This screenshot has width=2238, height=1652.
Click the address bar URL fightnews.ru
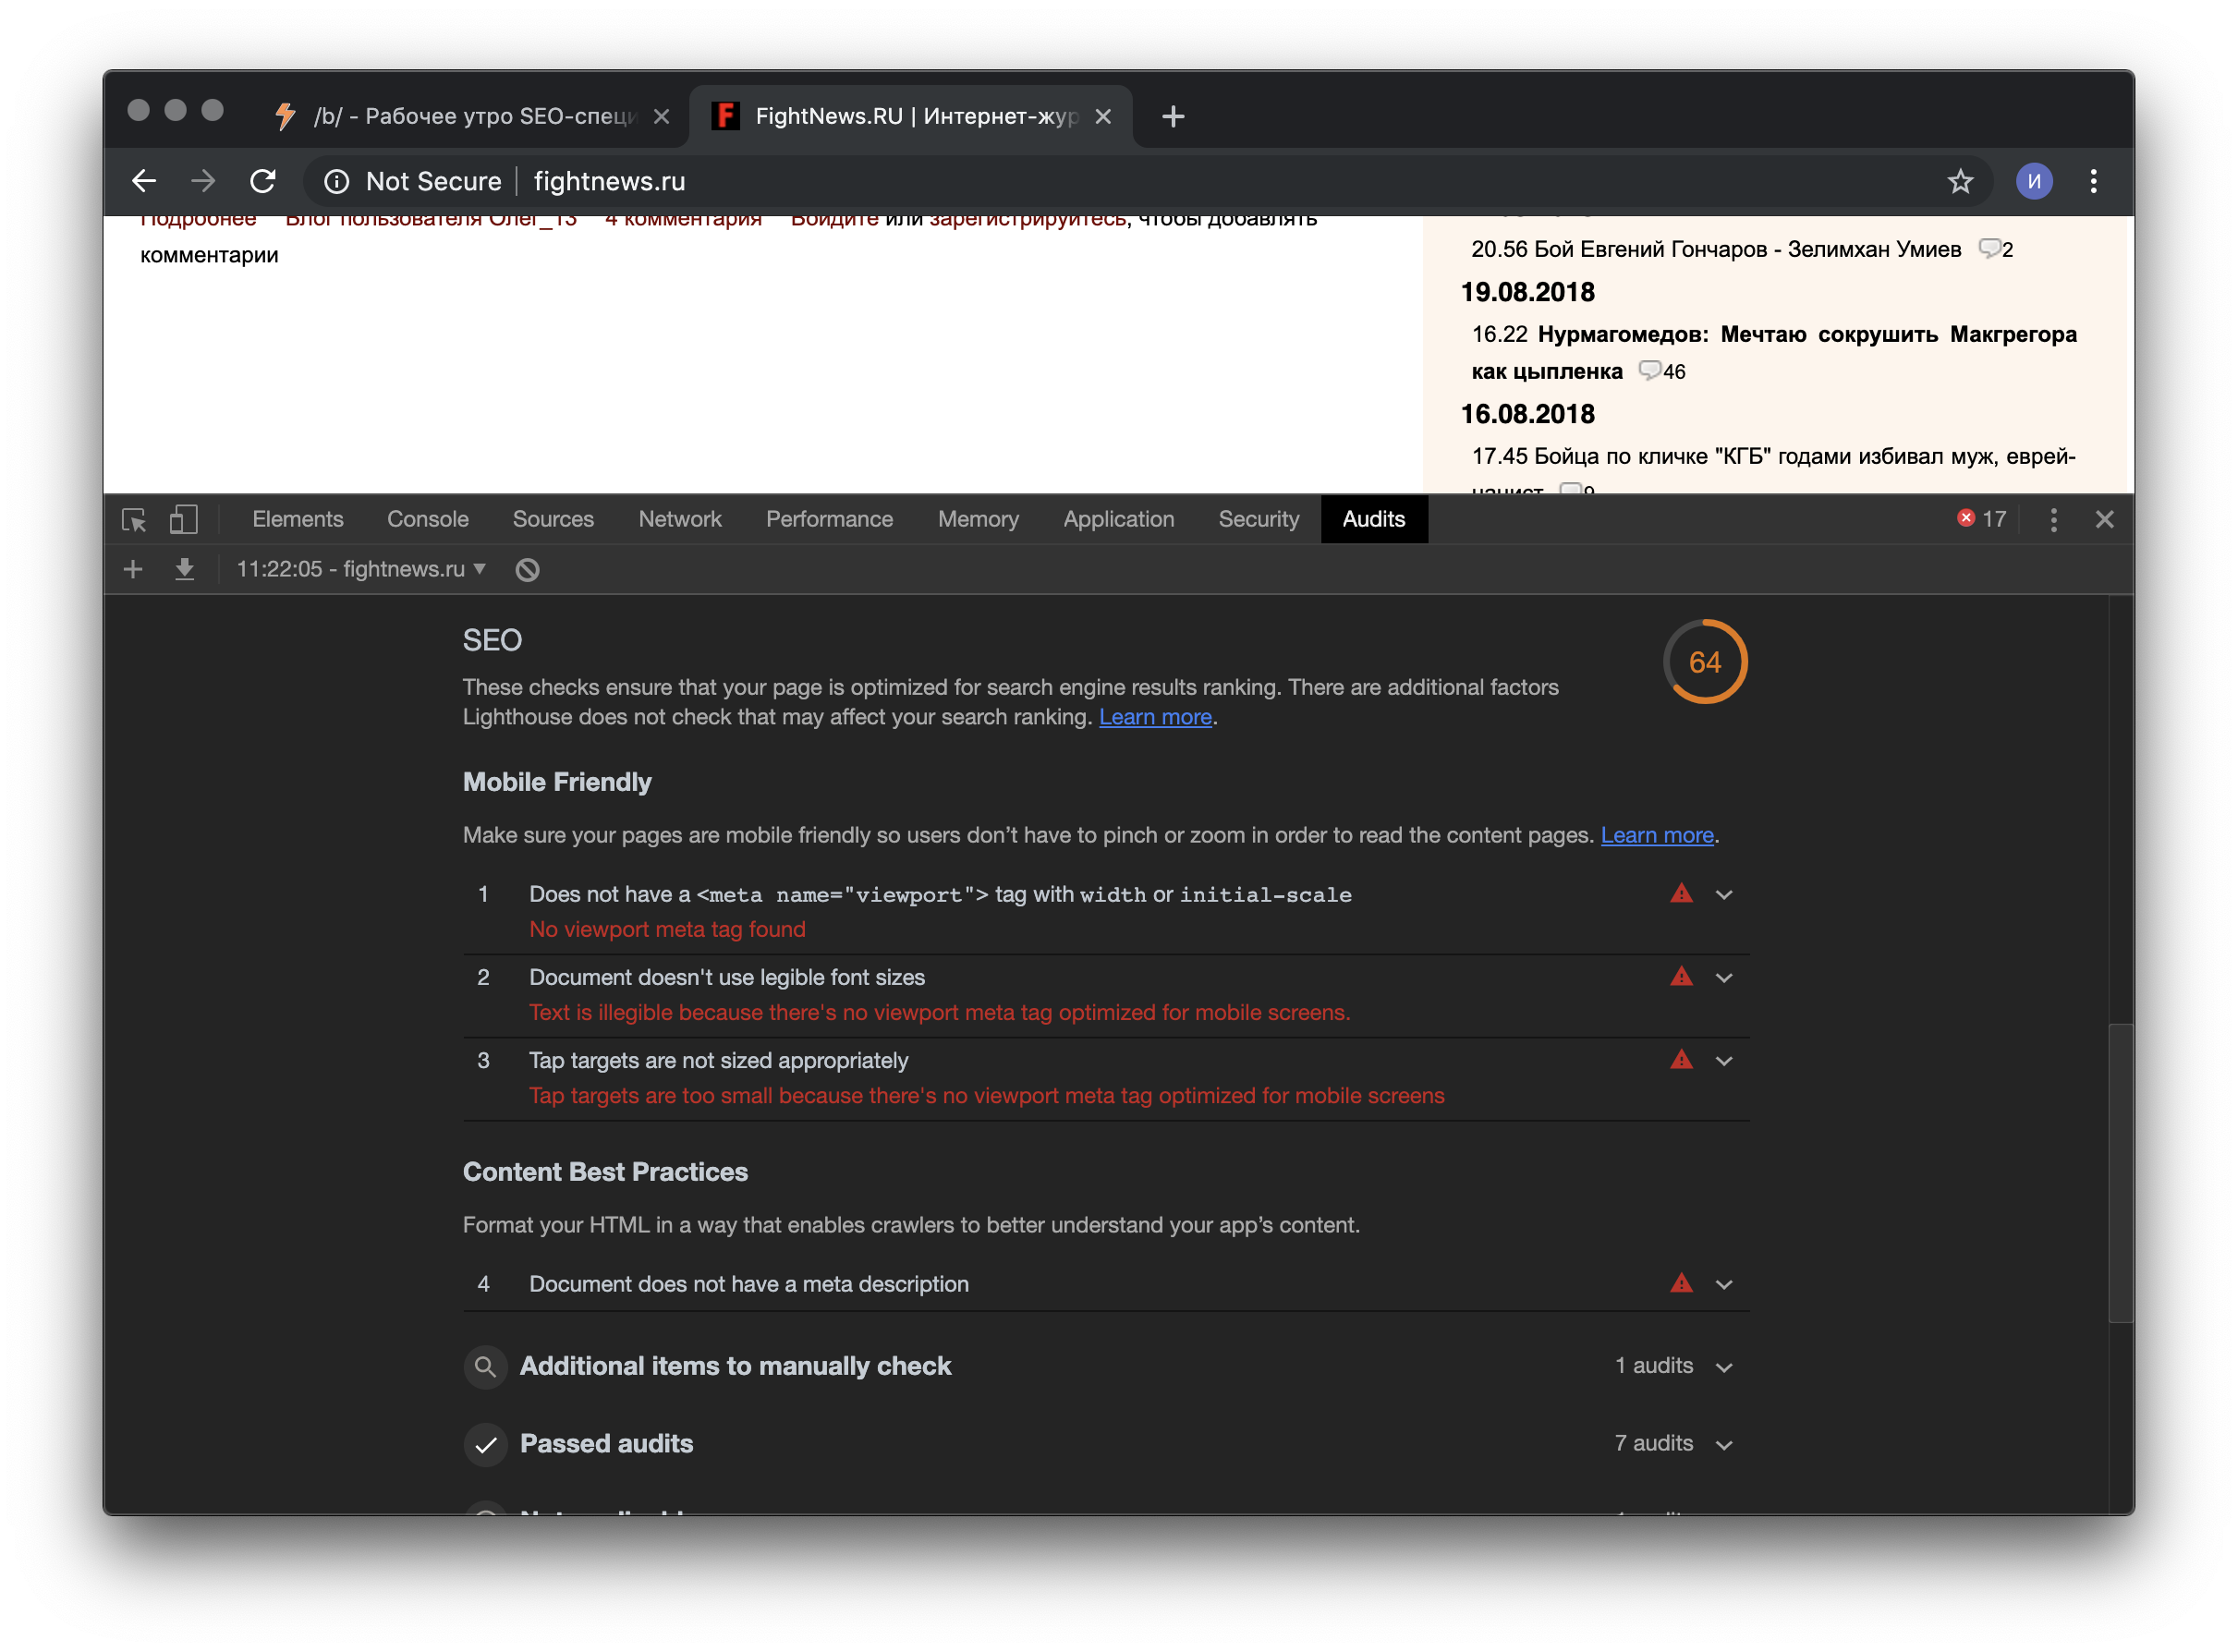click(609, 181)
